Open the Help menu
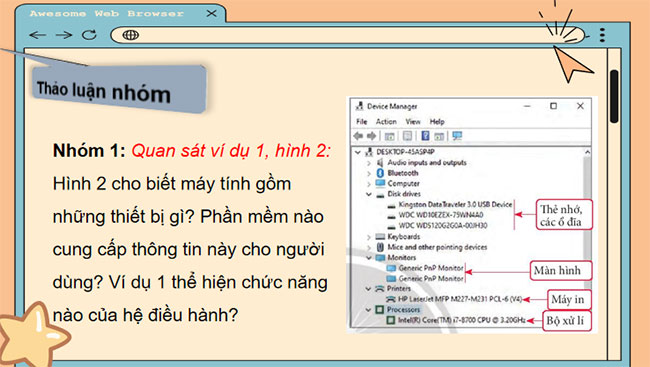Viewport: 650px width, 367px height. tap(437, 122)
